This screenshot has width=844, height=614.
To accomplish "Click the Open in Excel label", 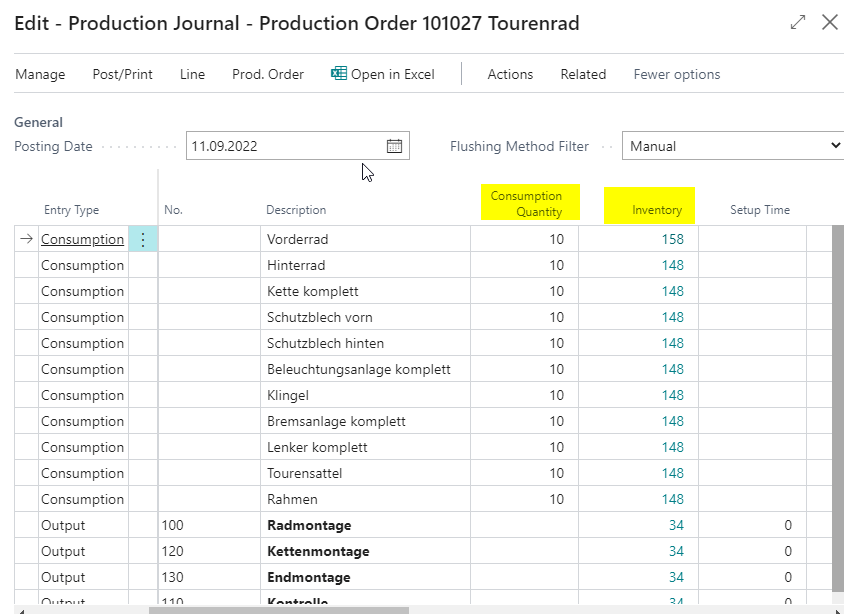I will (x=392, y=74).
